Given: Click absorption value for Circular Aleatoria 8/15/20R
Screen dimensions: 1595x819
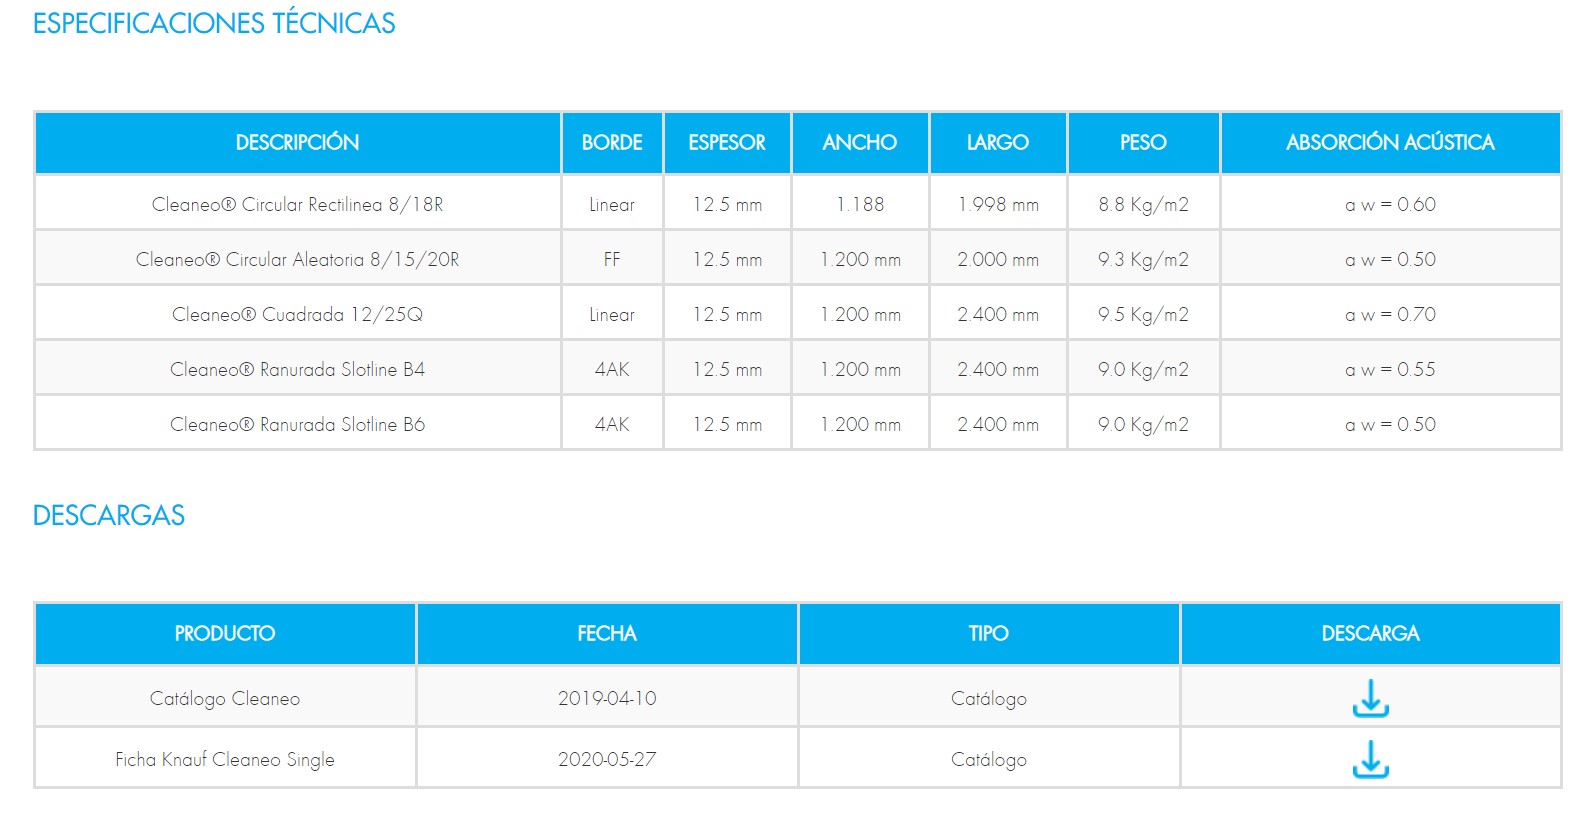Looking at the screenshot, I should point(1390,259).
